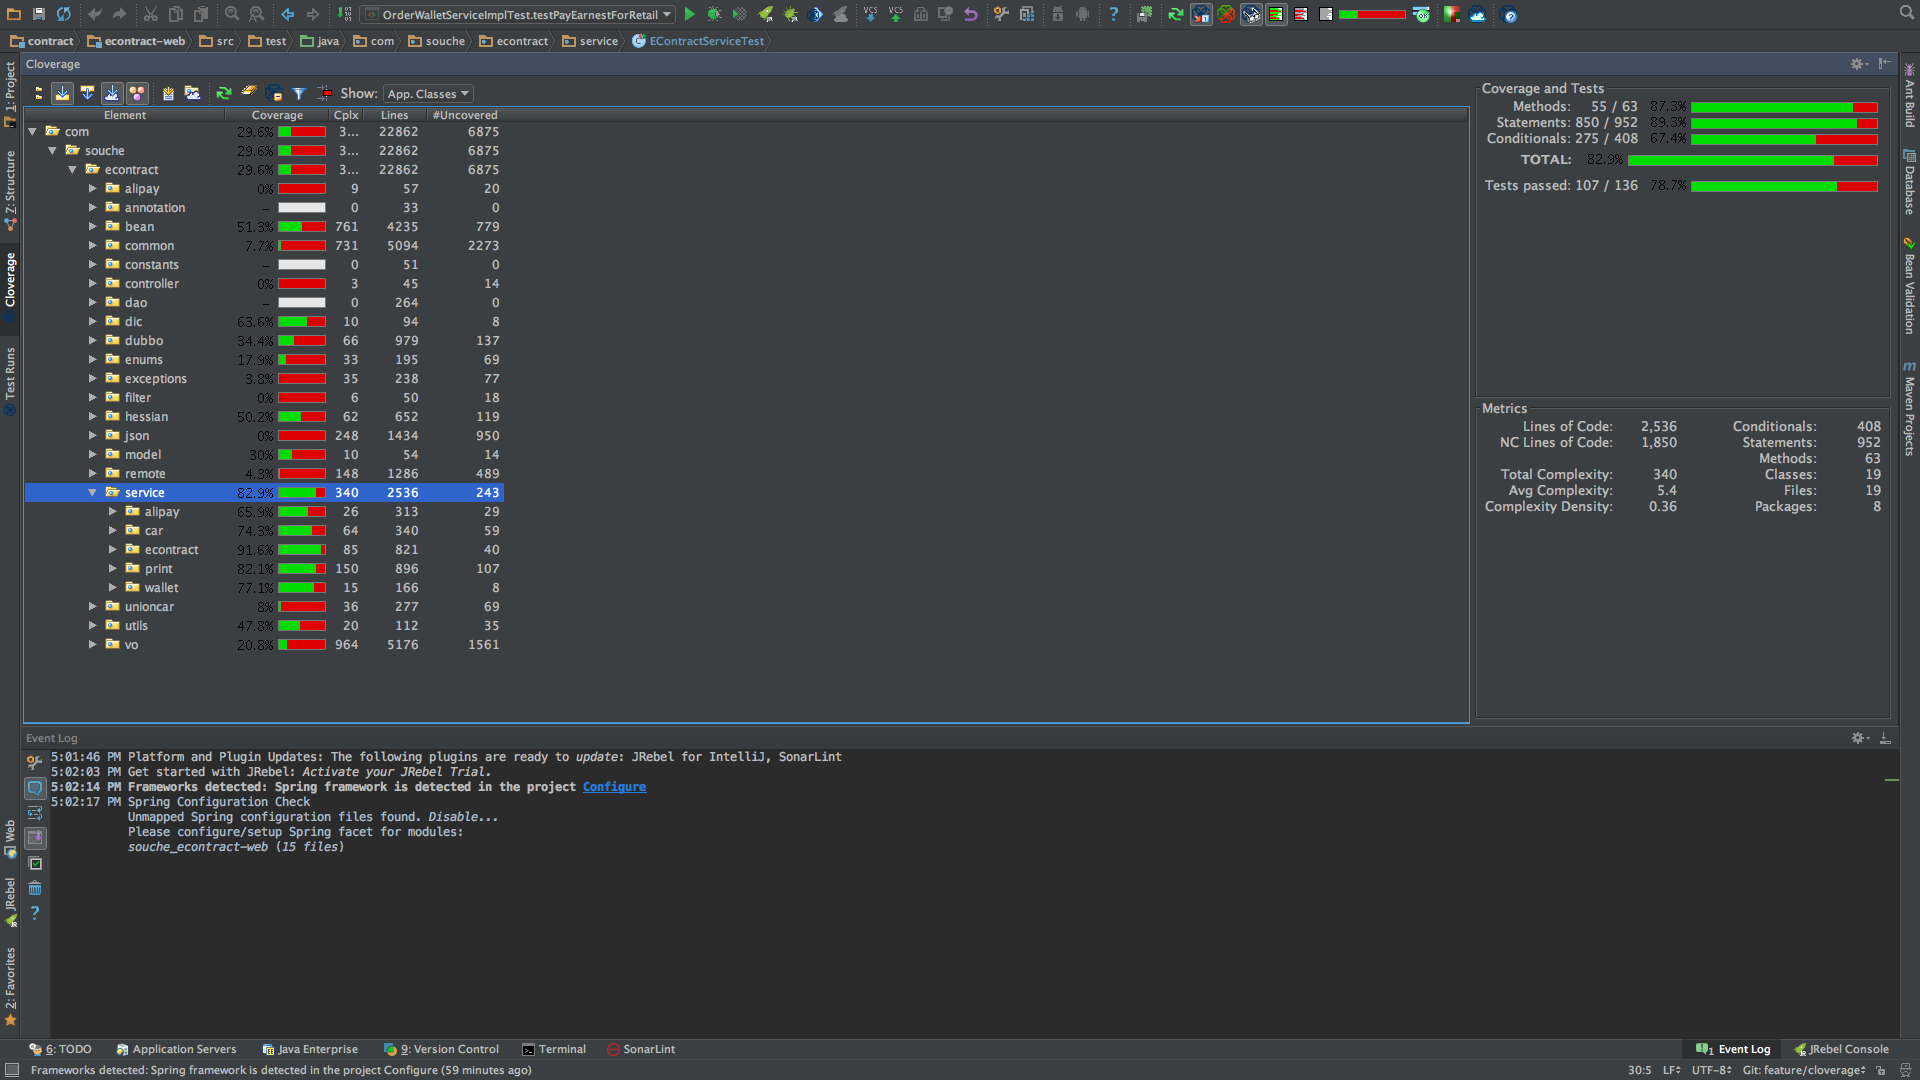Click VCS commit changes icon
This screenshot has height=1080, width=1920.
(895, 14)
